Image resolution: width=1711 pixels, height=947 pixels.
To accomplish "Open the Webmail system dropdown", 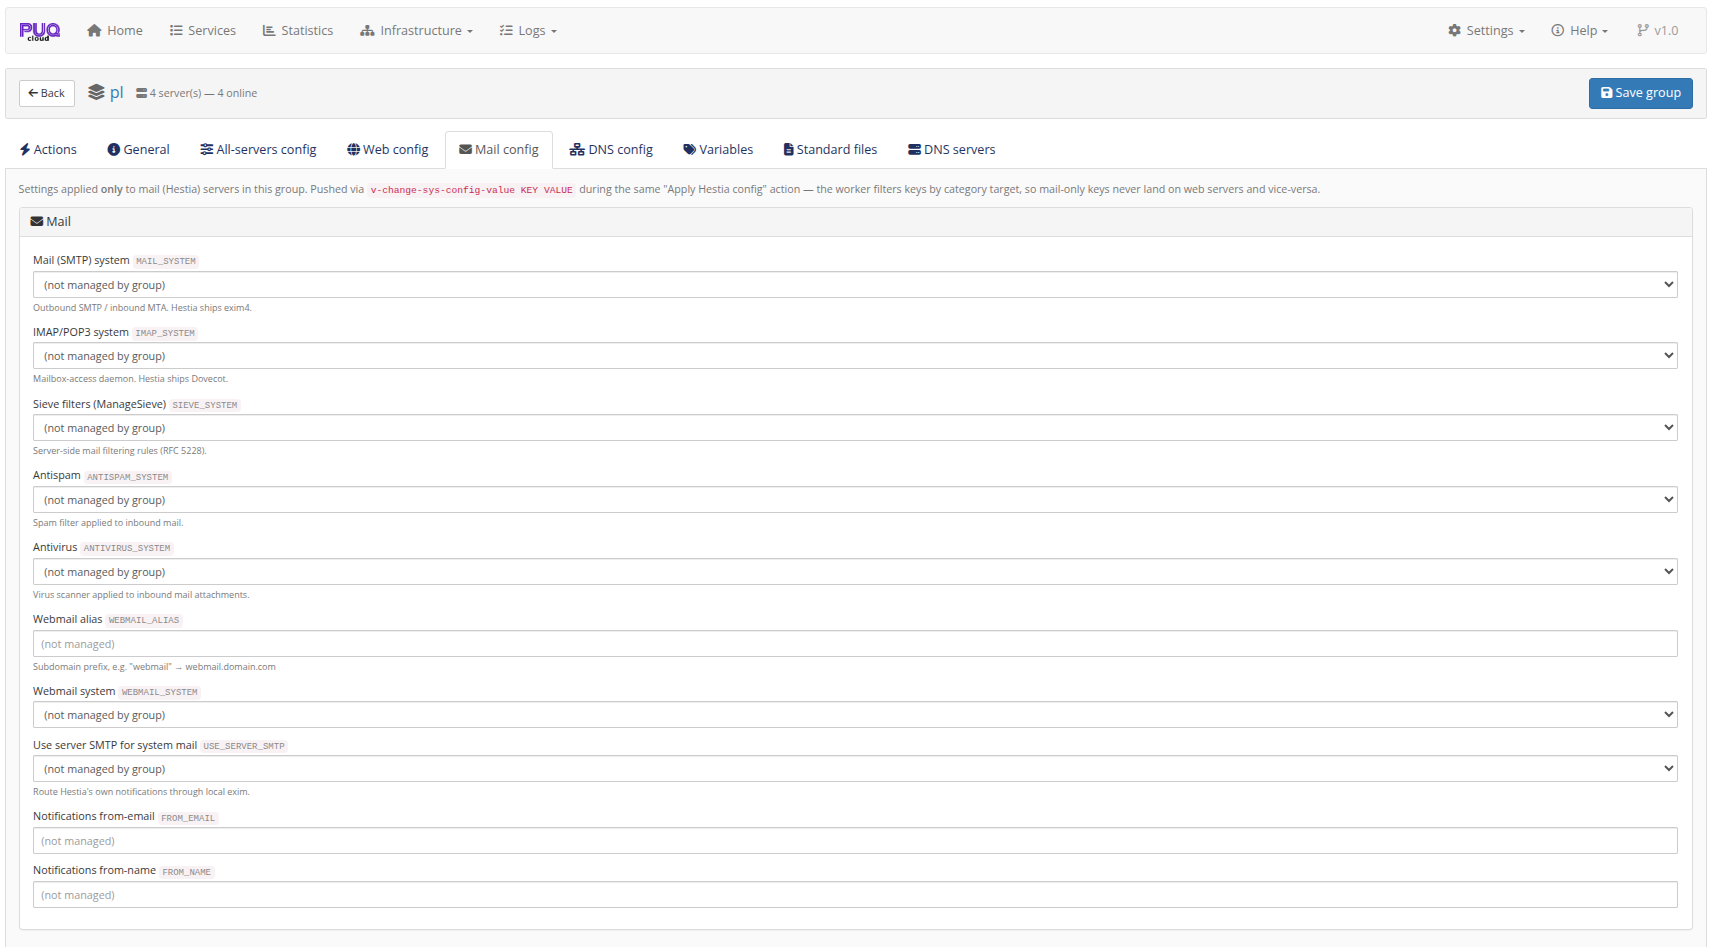I will tap(855, 715).
